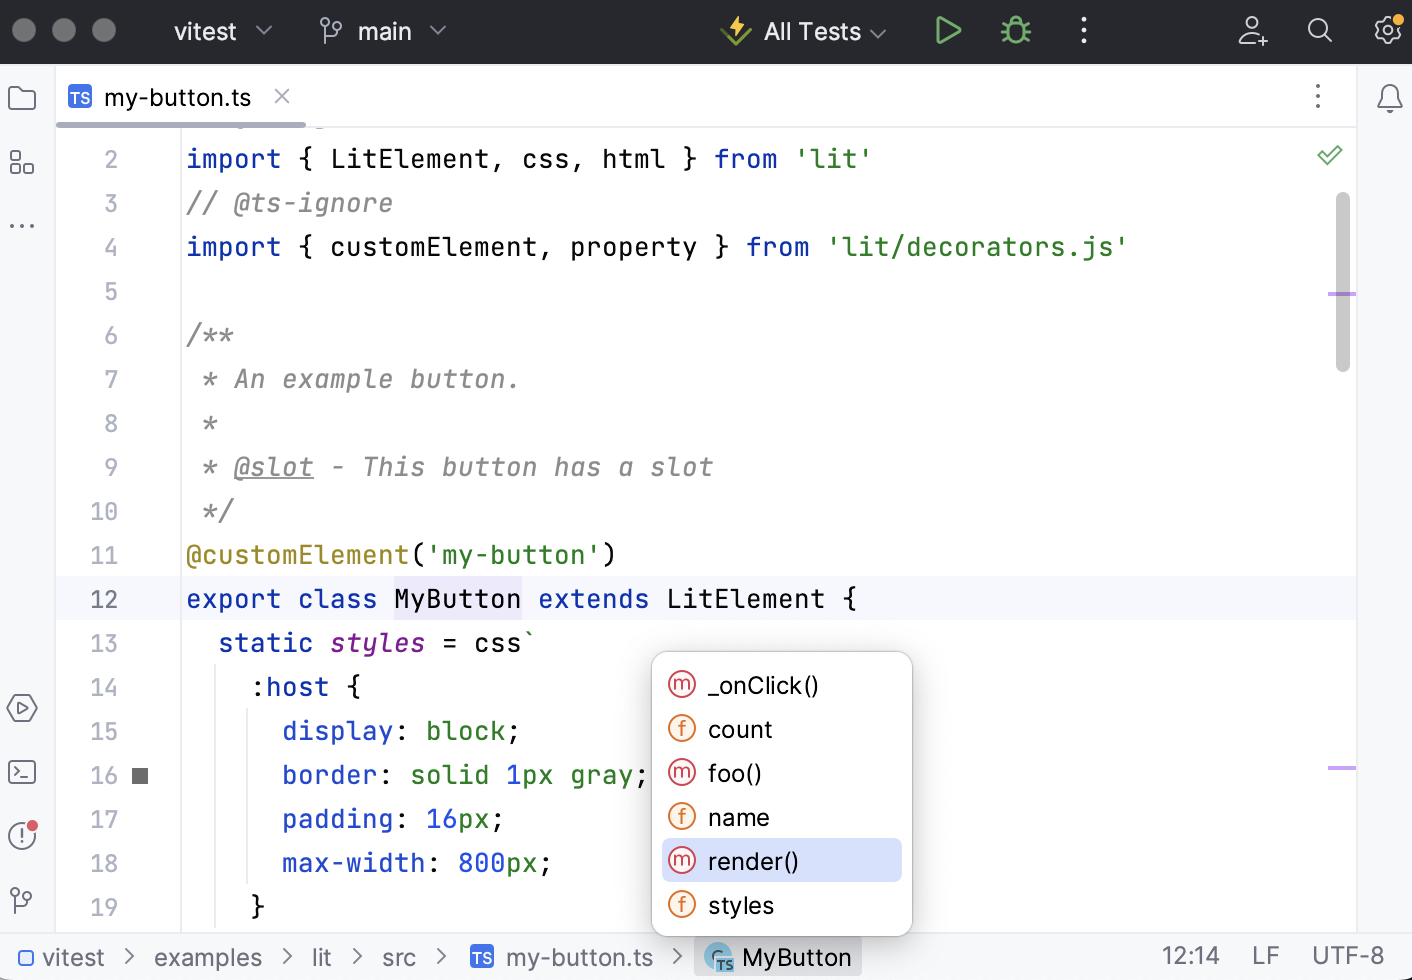The height and width of the screenshot is (980, 1412).
Task: Open the Notifications bell panel
Action: 1389,98
